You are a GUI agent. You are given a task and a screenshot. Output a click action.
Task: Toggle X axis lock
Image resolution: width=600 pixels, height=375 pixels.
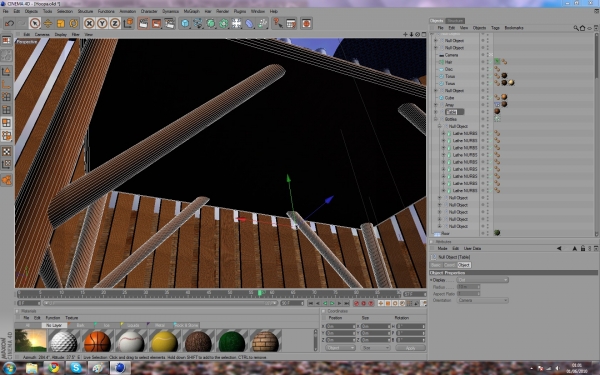click(x=89, y=23)
